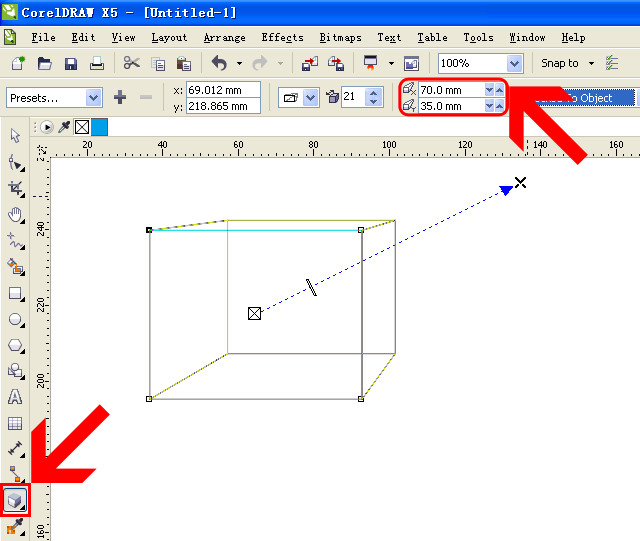Print the document
Screen dimensions: 640x541
[x=97, y=63]
